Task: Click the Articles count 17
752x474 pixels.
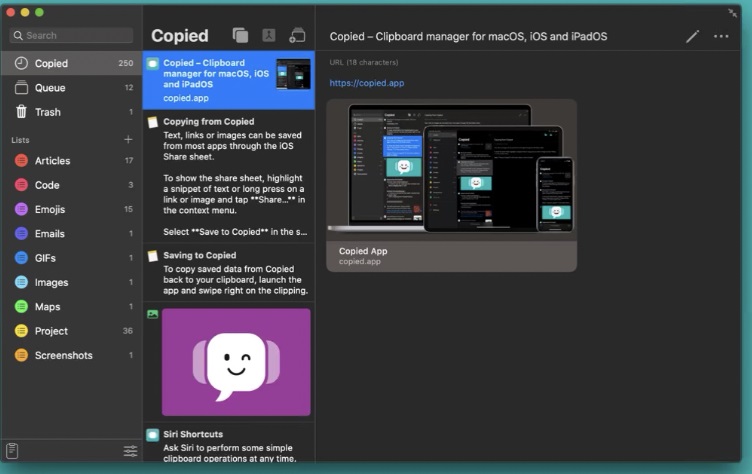Action: [x=129, y=161]
